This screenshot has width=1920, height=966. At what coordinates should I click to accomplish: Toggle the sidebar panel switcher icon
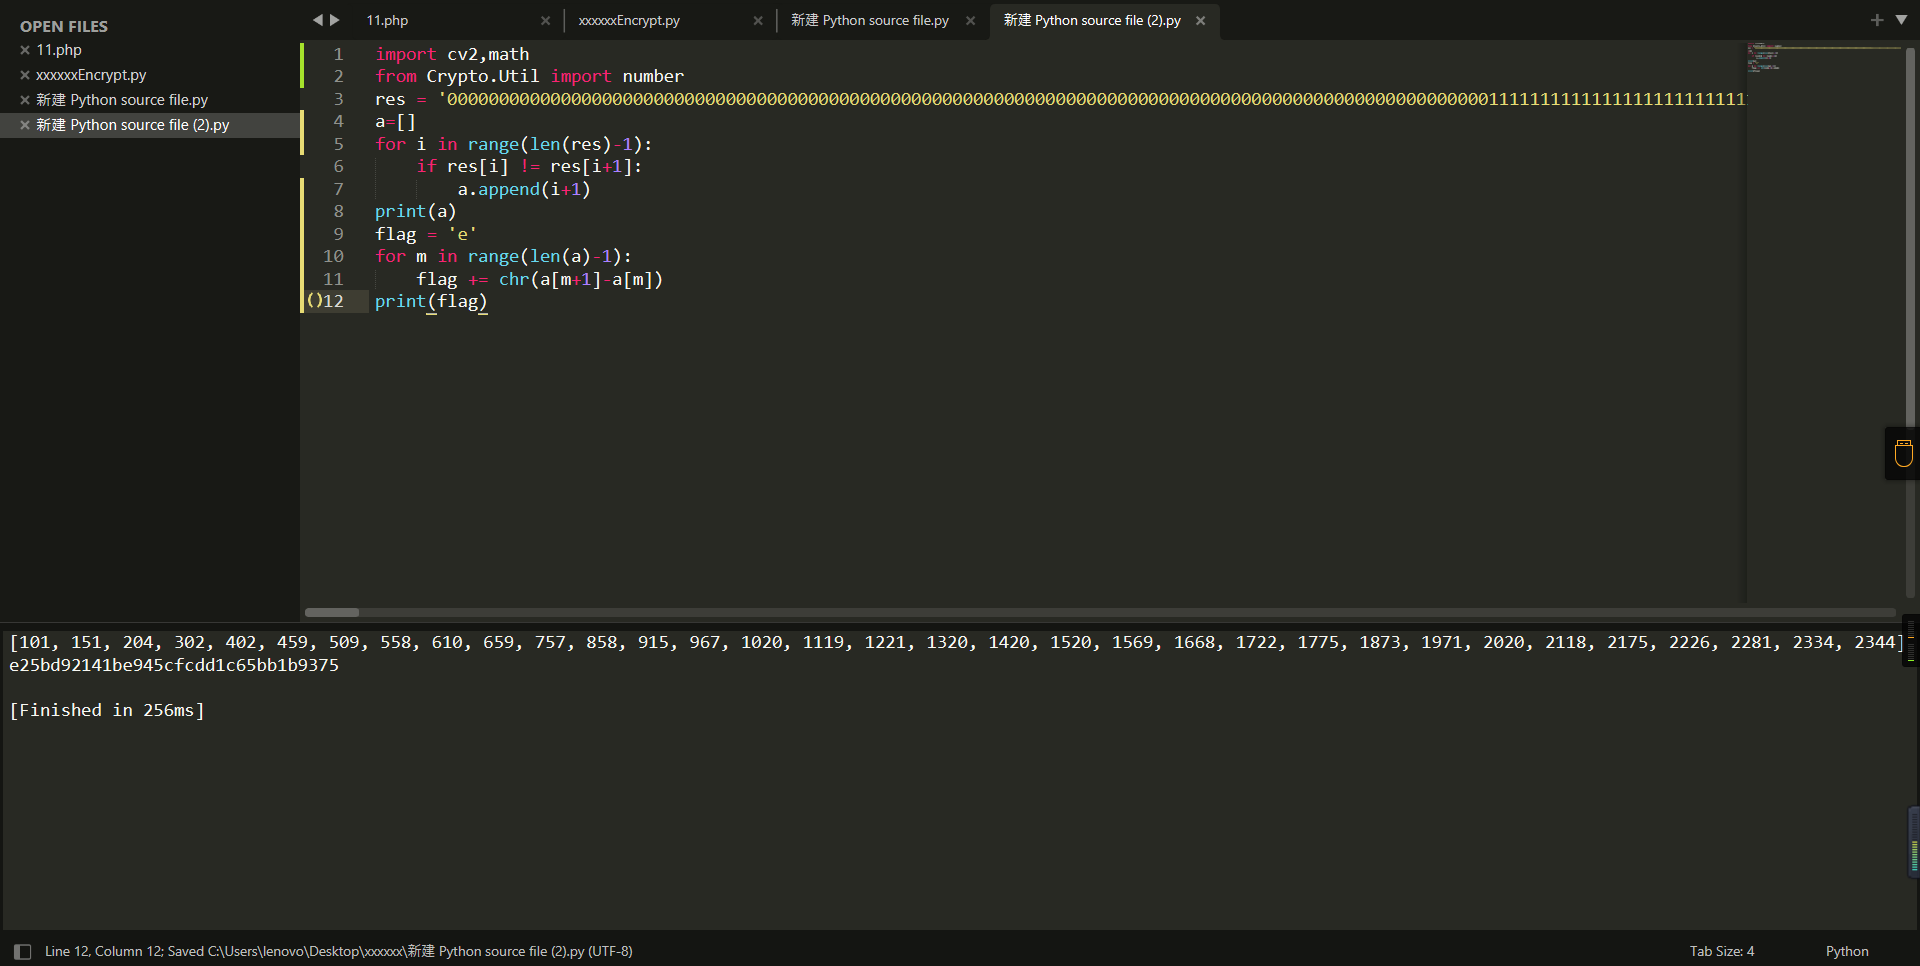pos(22,951)
